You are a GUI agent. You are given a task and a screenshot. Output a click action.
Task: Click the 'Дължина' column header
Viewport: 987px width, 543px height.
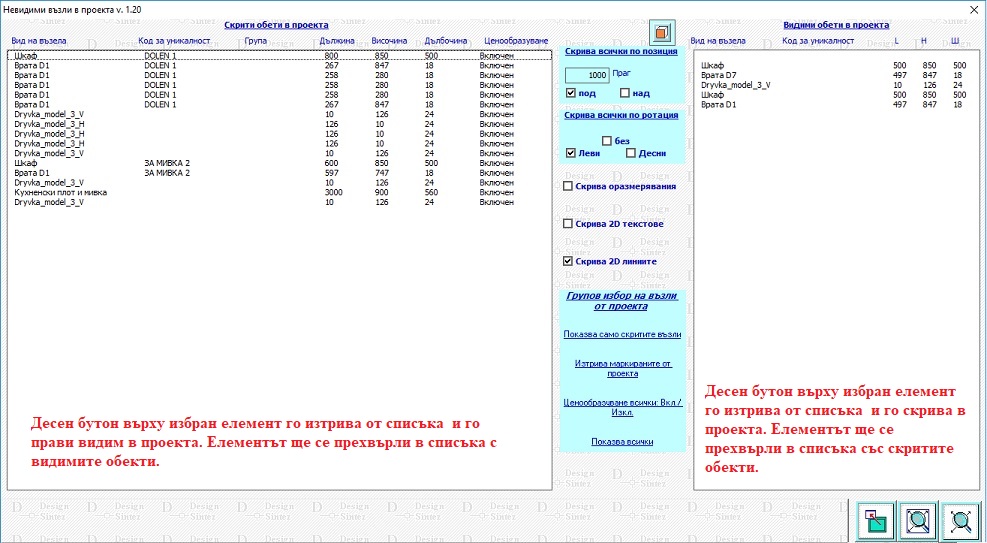click(337, 41)
